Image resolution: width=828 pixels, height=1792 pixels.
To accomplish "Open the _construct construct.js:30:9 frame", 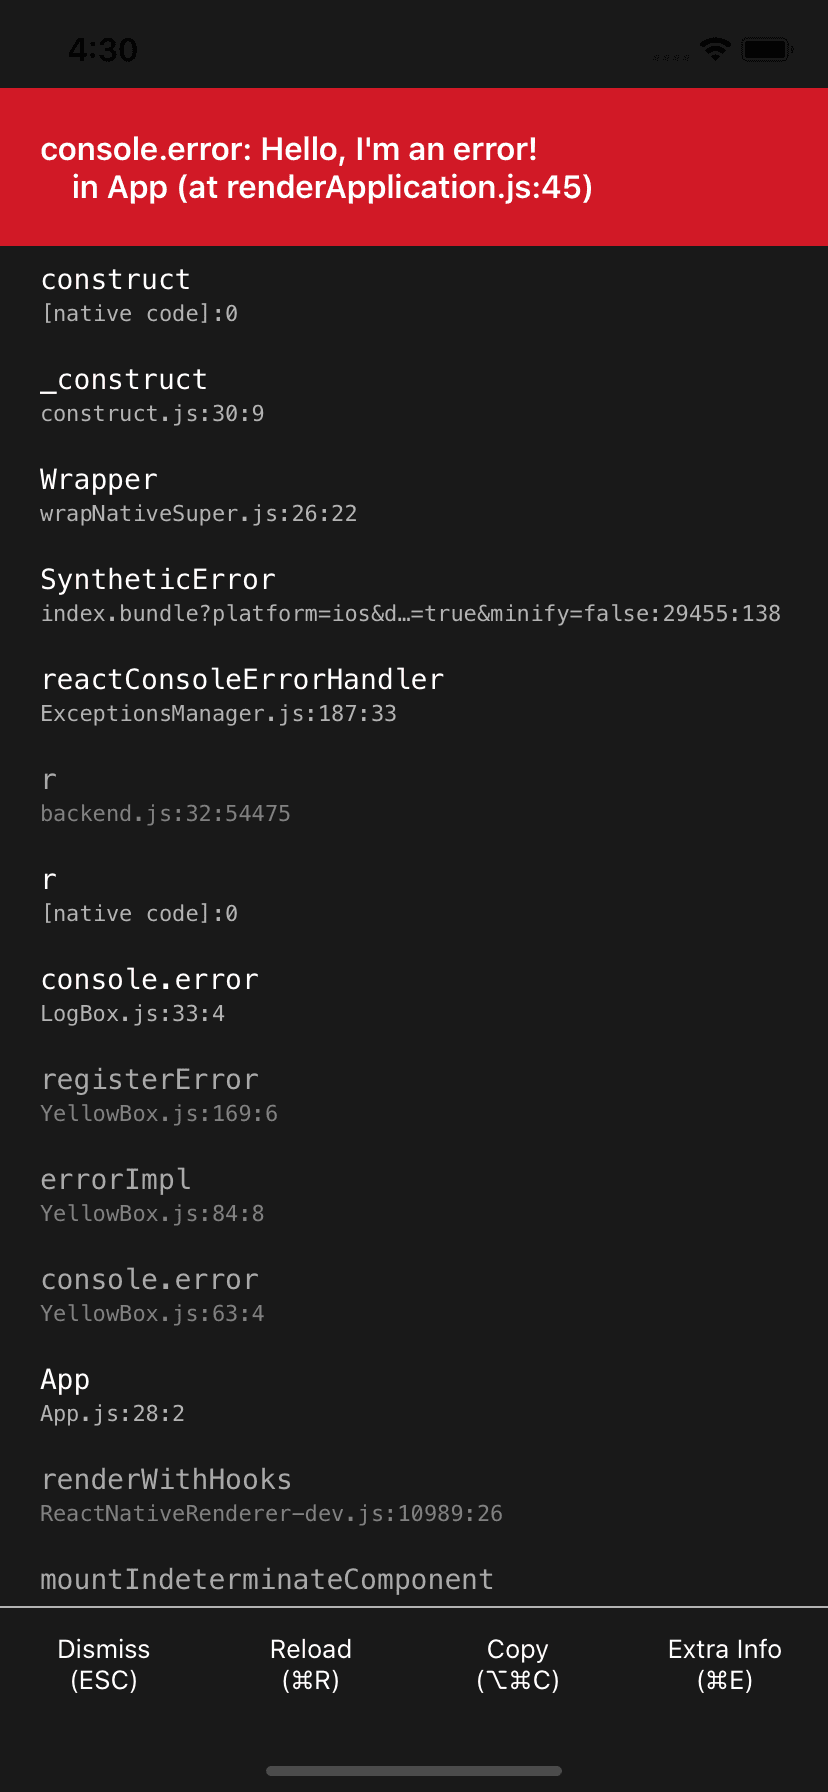I will pyautogui.click(x=414, y=396).
